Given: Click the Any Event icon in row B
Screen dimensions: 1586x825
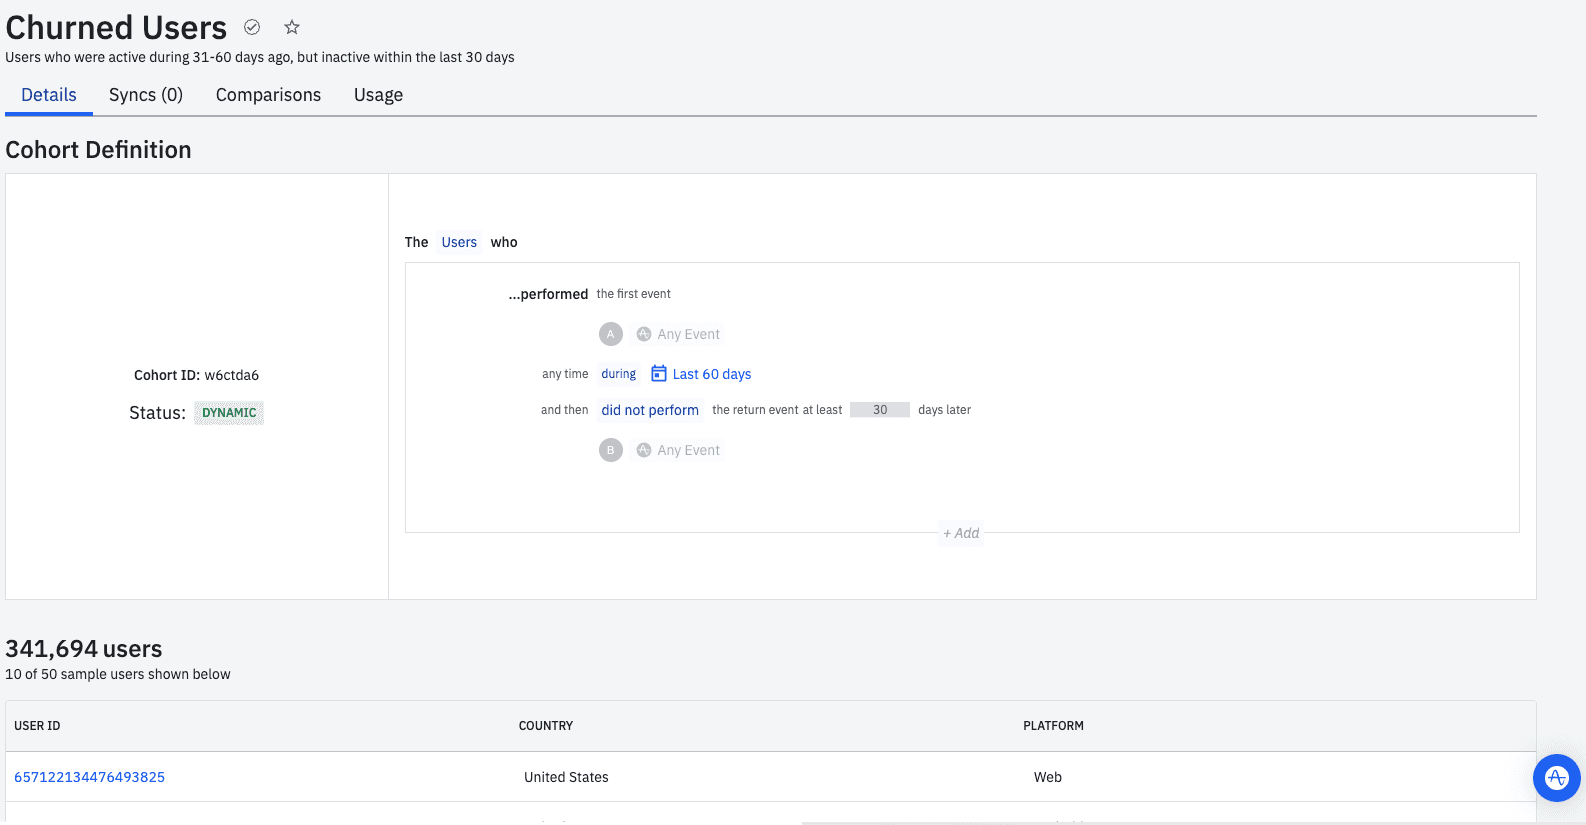Looking at the screenshot, I should [644, 450].
